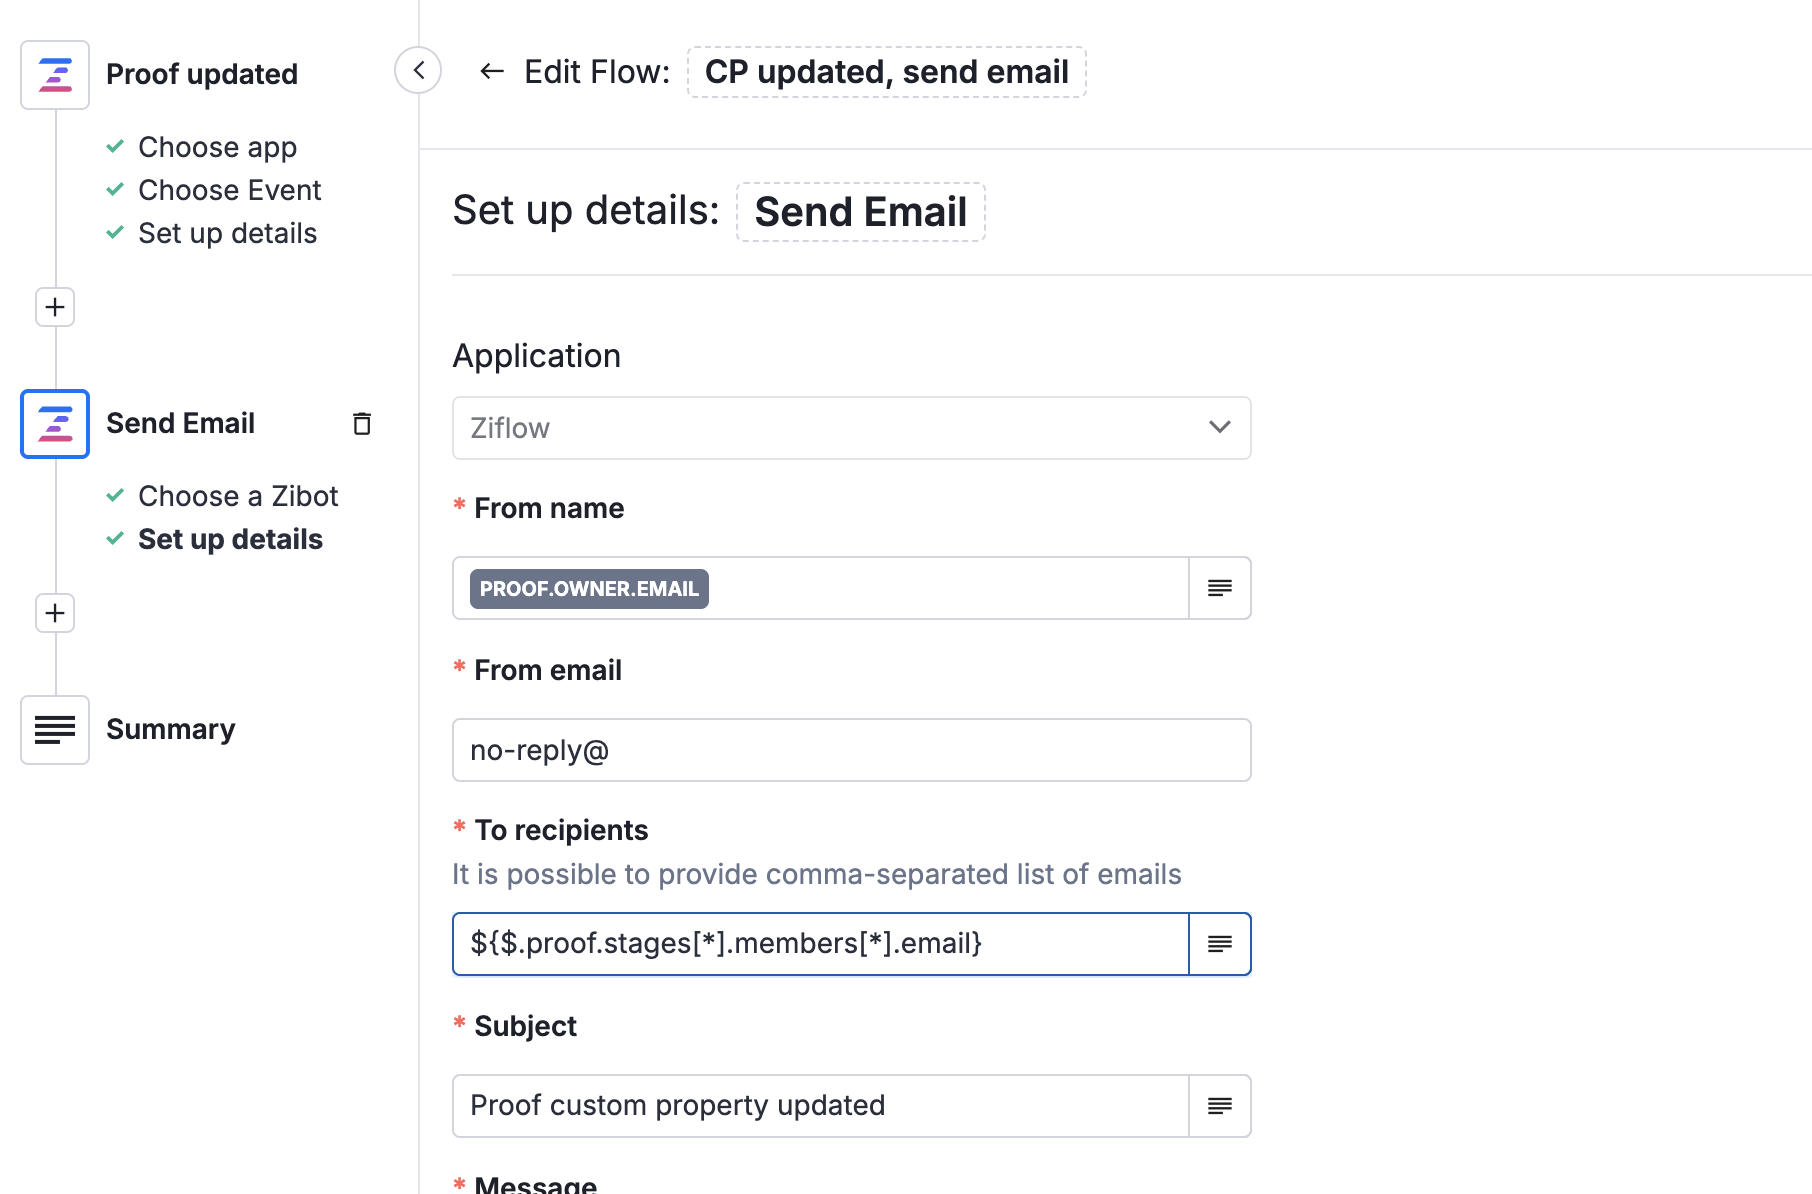Collapse the left steps sidebar

(418, 70)
